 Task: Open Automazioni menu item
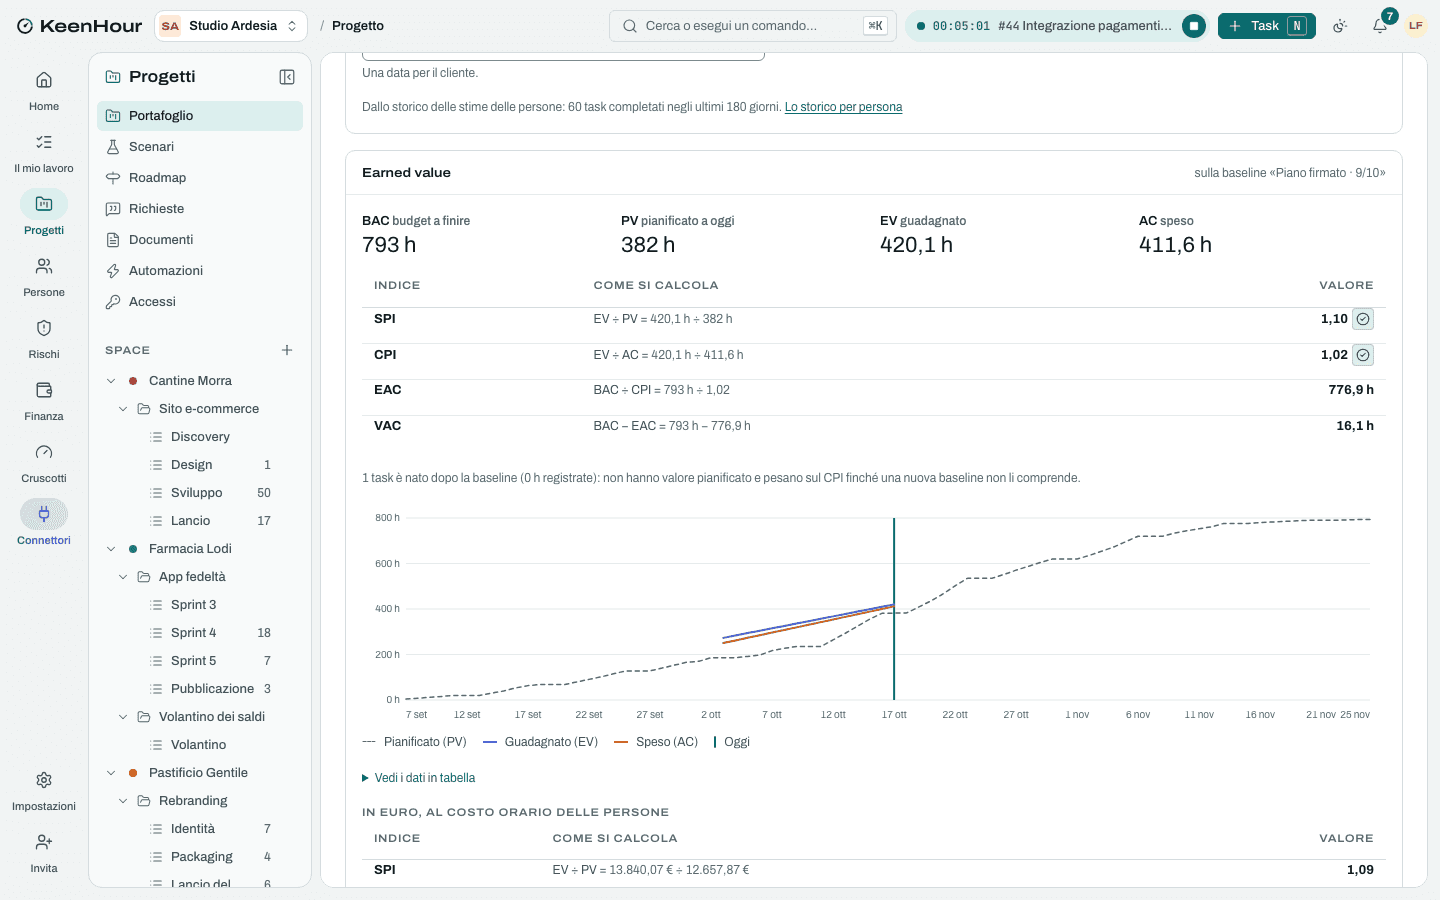(x=200, y=271)
